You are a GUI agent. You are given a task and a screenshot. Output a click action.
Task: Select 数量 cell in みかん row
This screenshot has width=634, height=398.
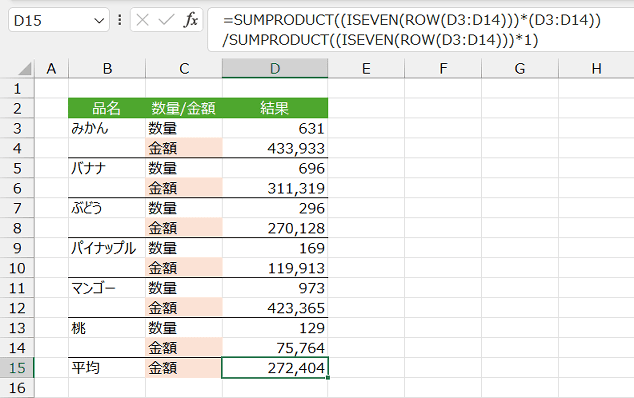(184, 128)
